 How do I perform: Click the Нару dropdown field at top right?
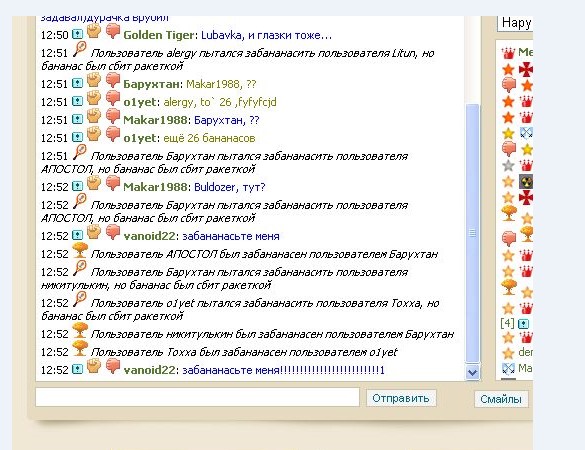(515, 23)
